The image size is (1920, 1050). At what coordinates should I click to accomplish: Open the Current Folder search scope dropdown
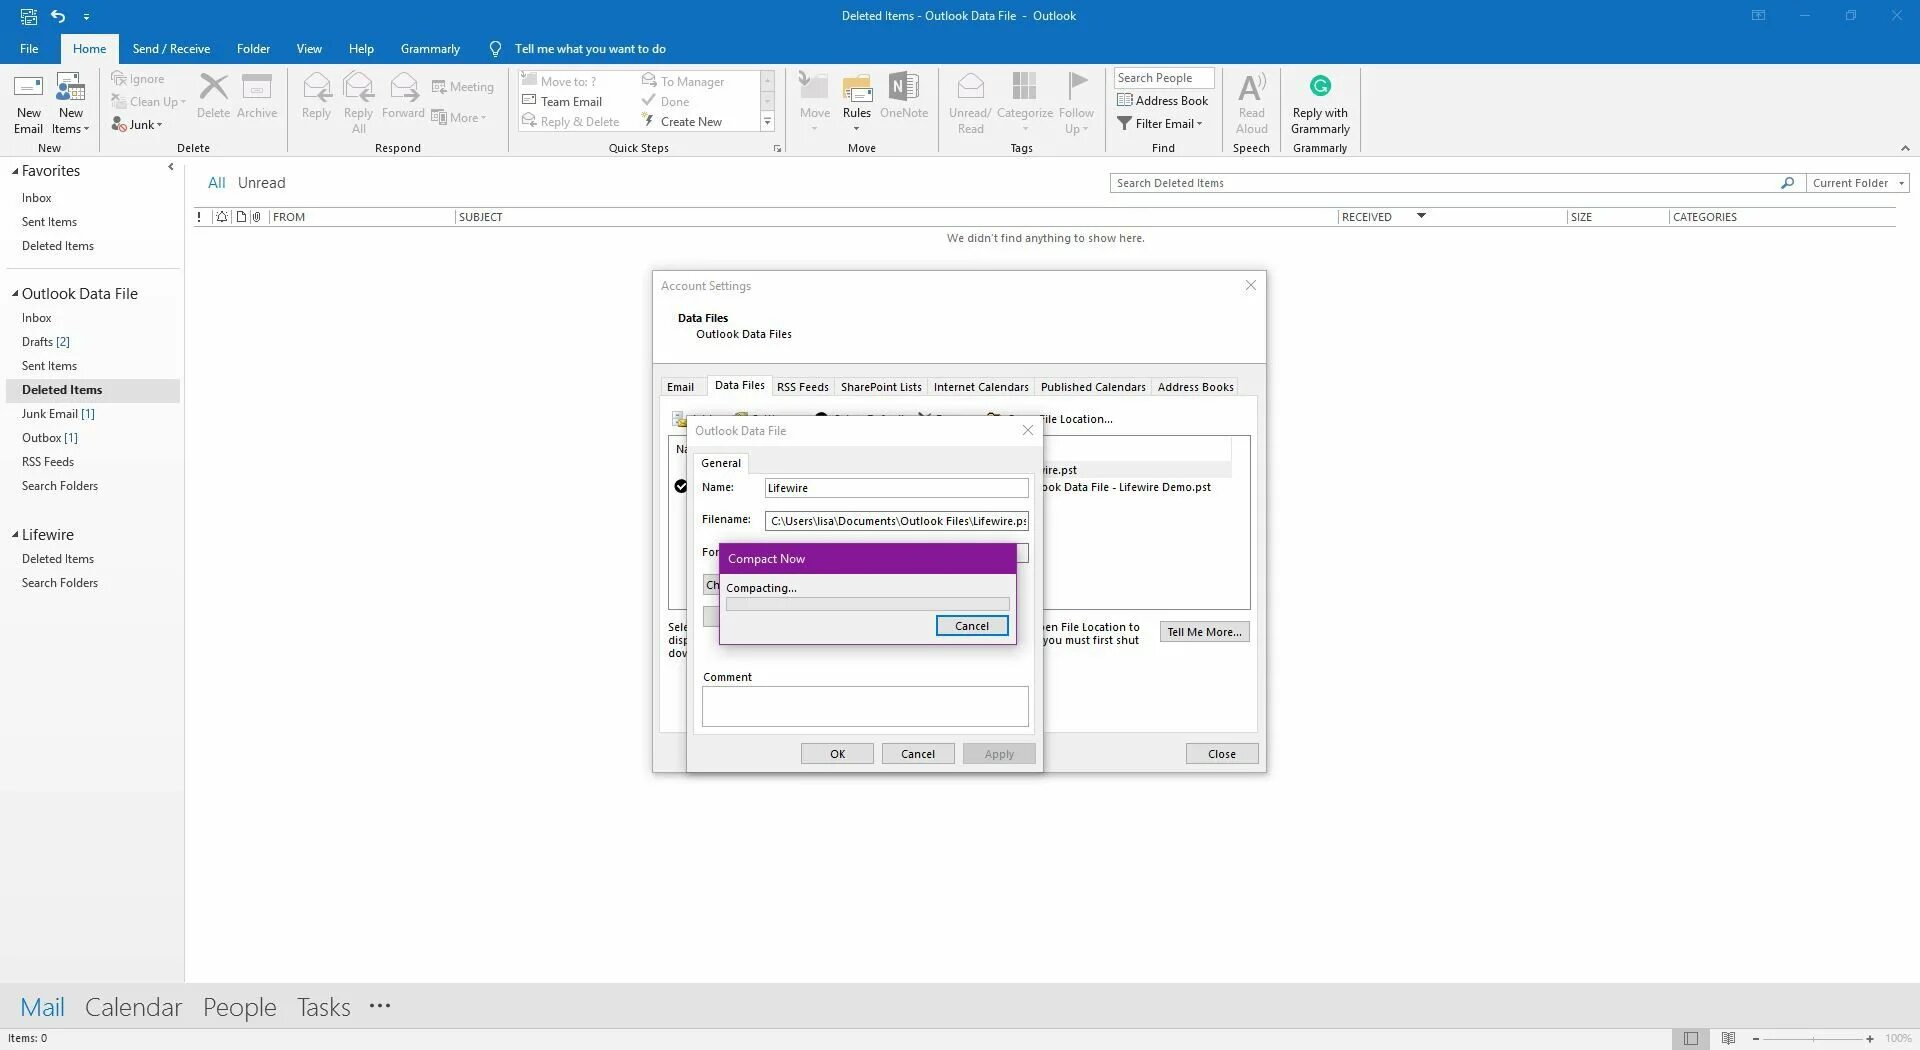click(x=1858, y=183)
